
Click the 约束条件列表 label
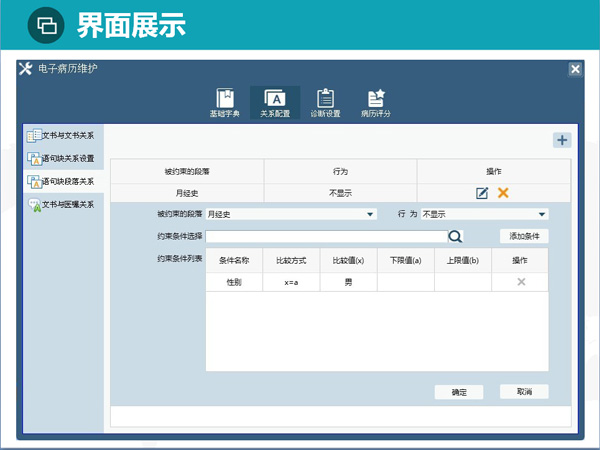pos(179,259)
